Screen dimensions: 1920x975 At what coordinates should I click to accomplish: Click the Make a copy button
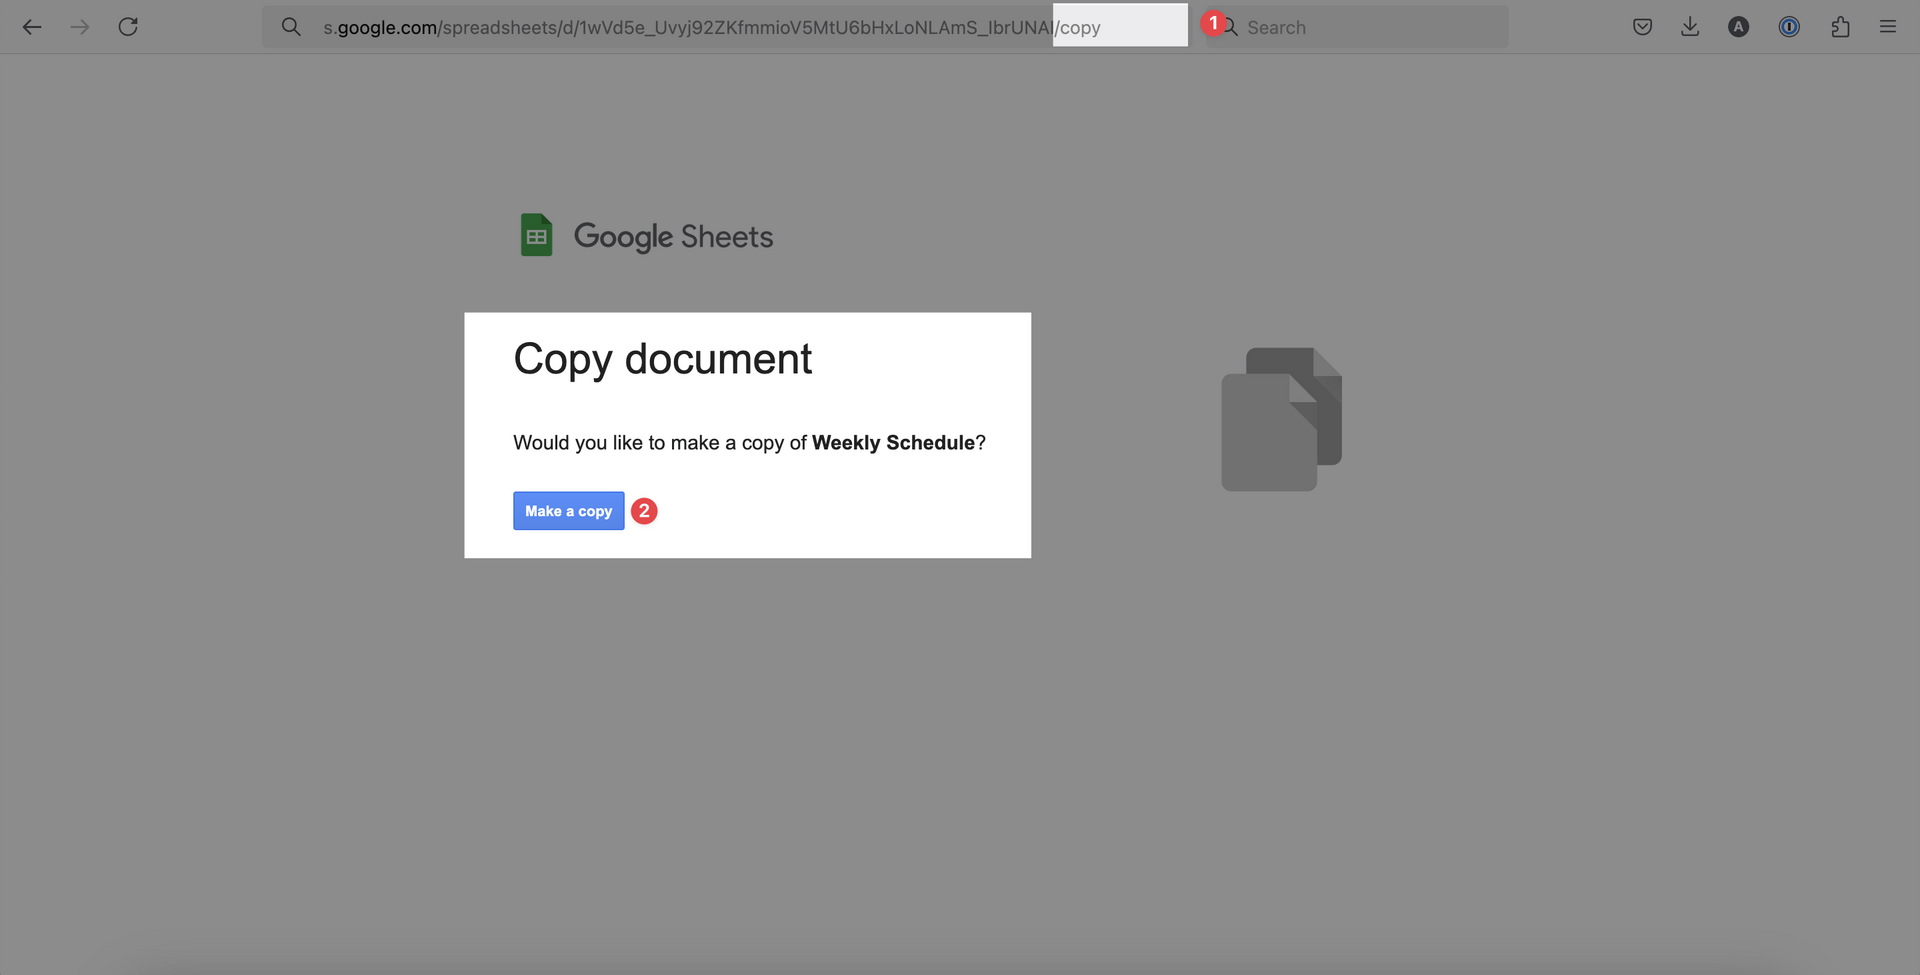coord(569,511)
